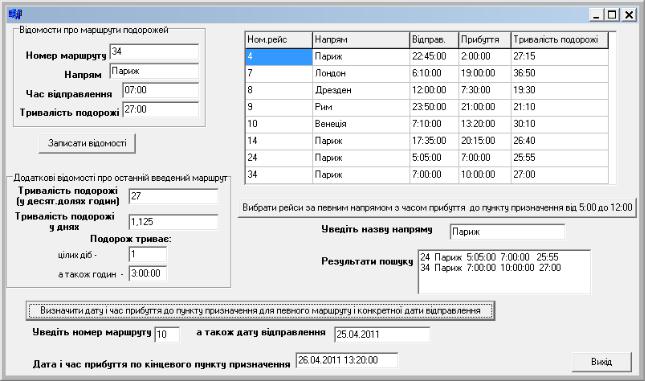
Task: Focus the Номер маршруту input field
Action: coord(154,52)
